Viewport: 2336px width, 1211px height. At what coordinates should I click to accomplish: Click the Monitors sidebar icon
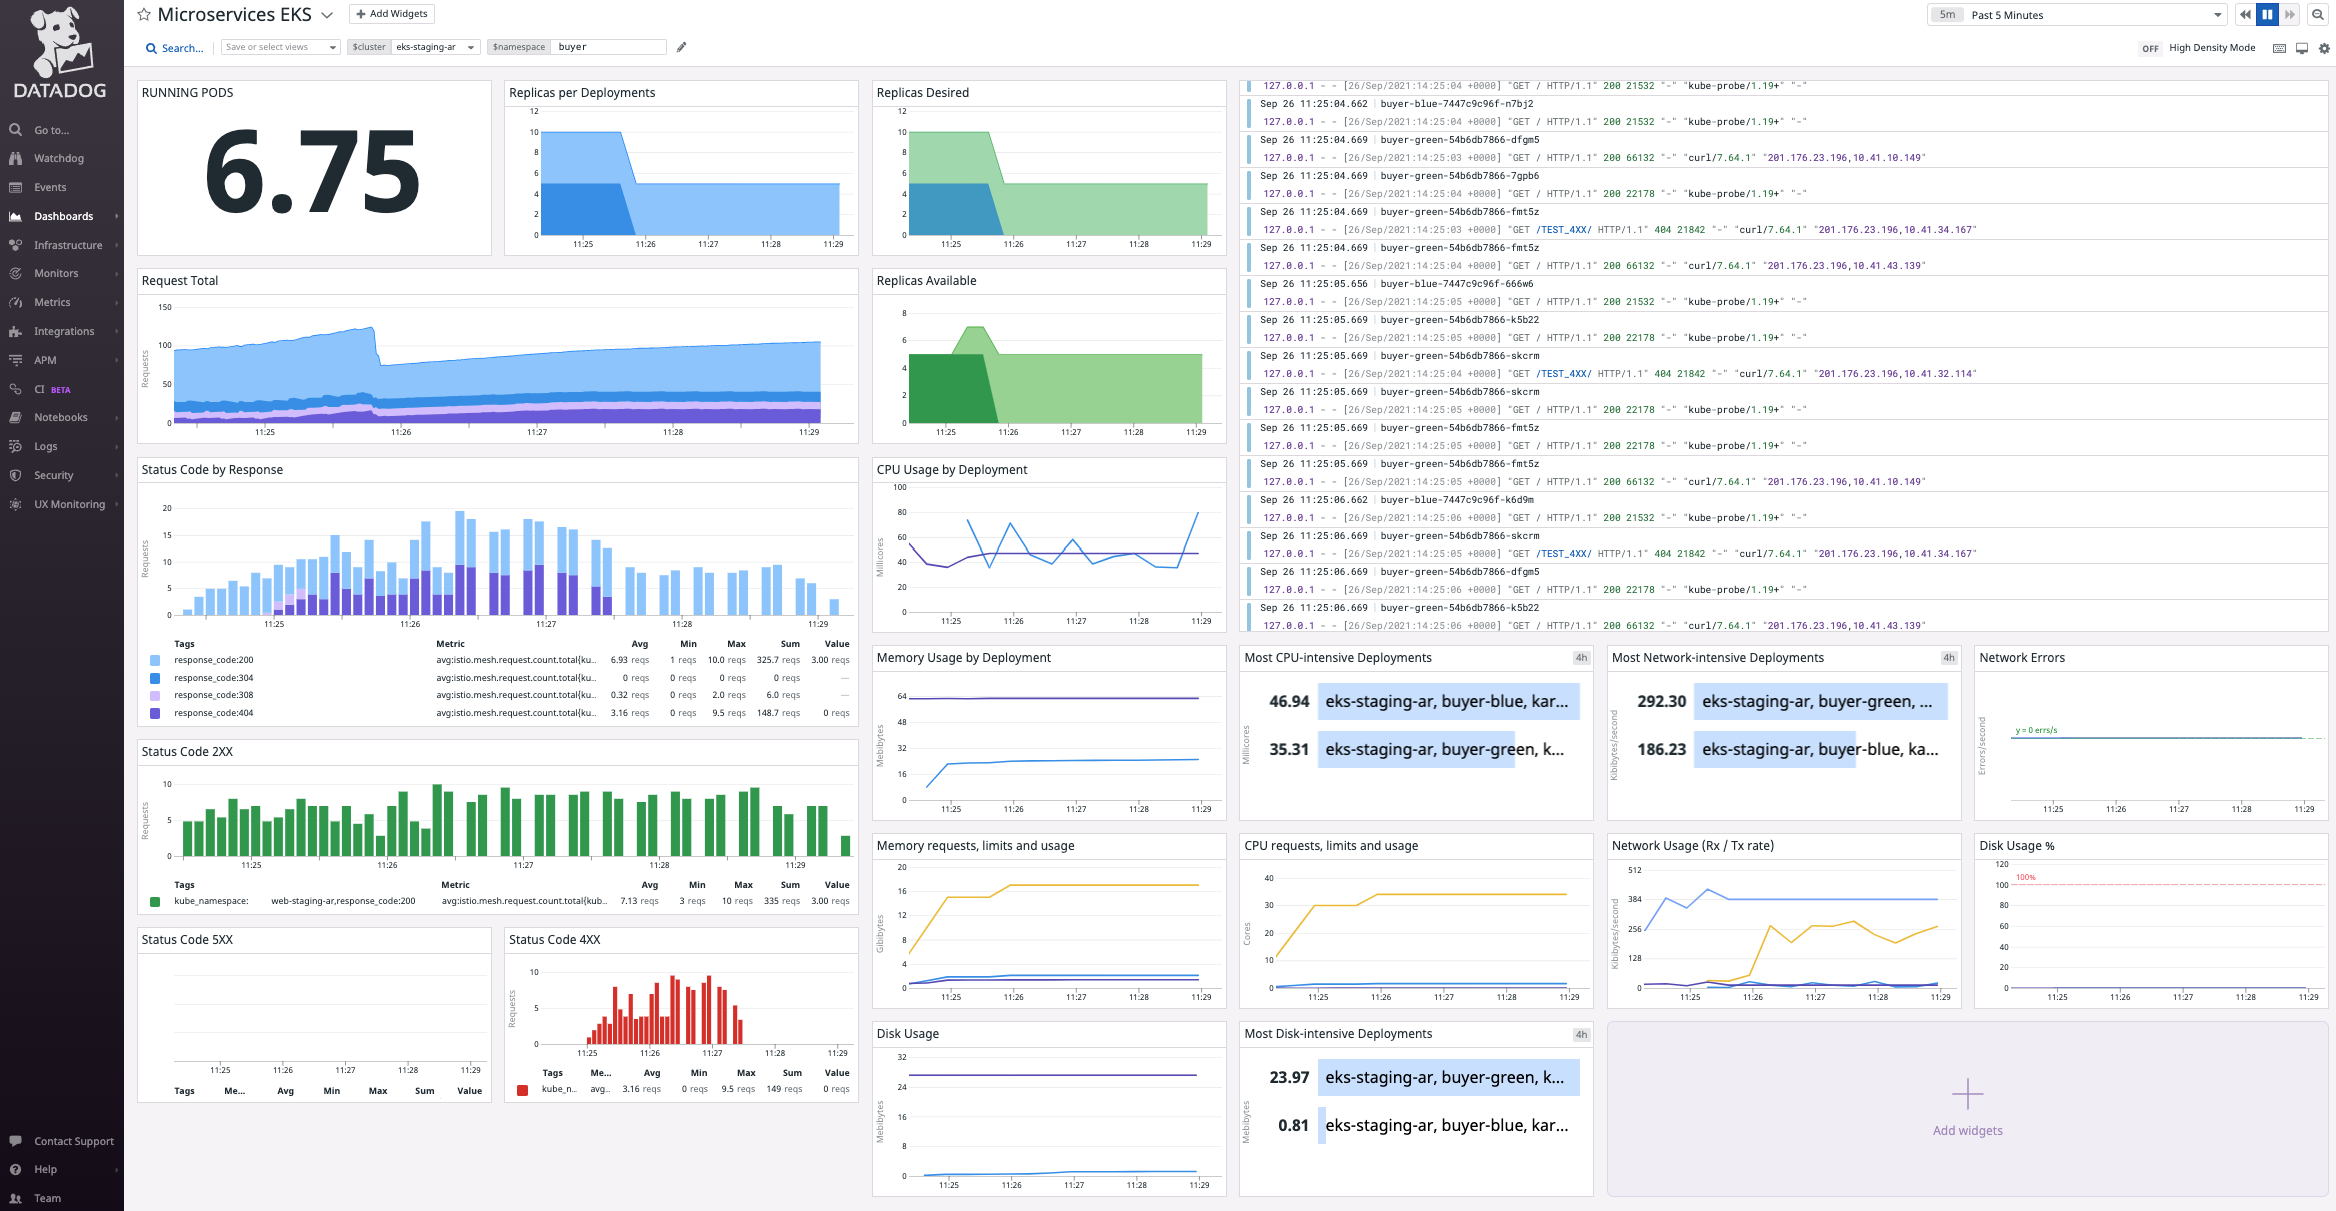point(15,273)
